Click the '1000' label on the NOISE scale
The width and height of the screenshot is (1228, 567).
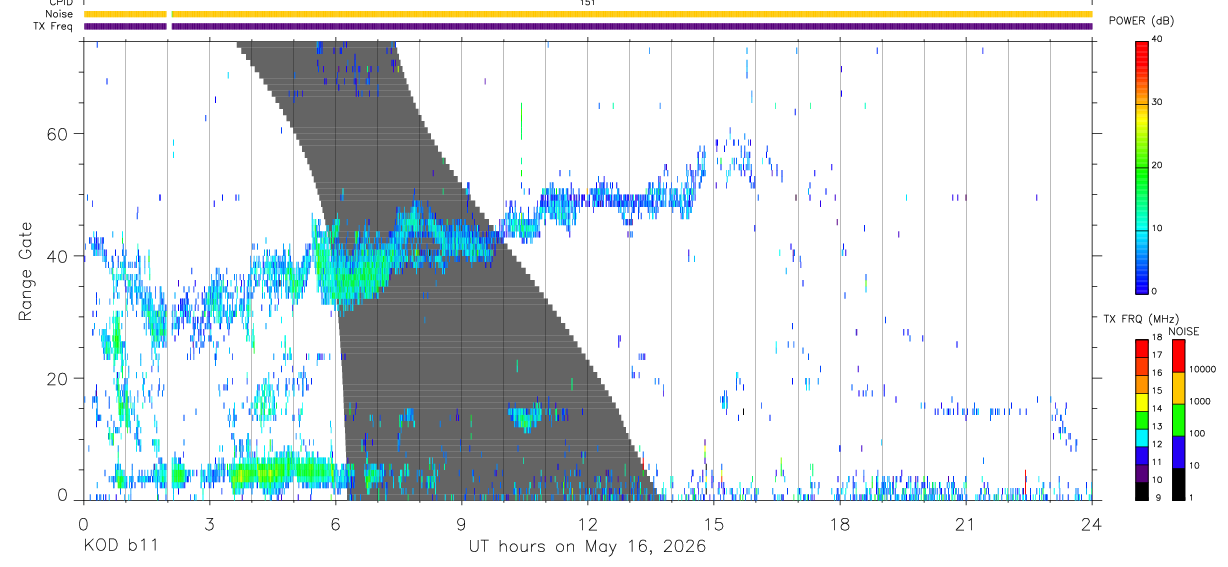click(x=1202, y=402)
